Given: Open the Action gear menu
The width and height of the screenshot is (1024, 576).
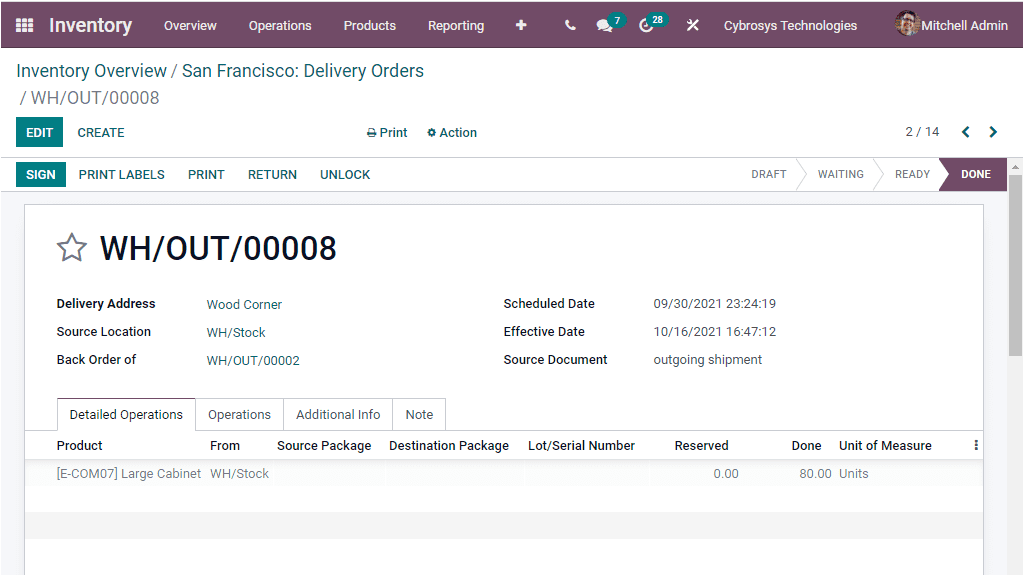Looking at the screenshot, I should 451,132.
